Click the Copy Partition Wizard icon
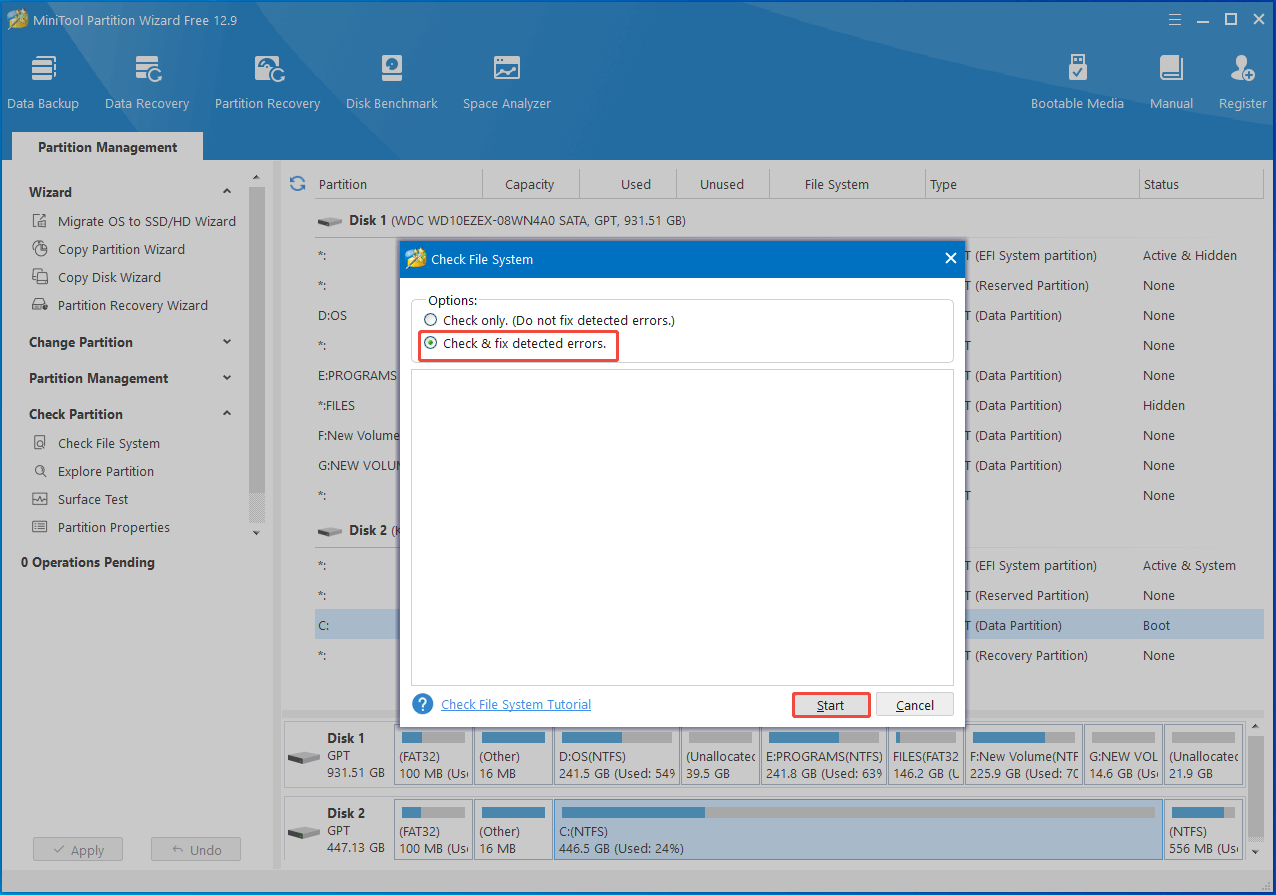Image resolution: width=1276 pixels, height=895 pixels. pos(40,249)
